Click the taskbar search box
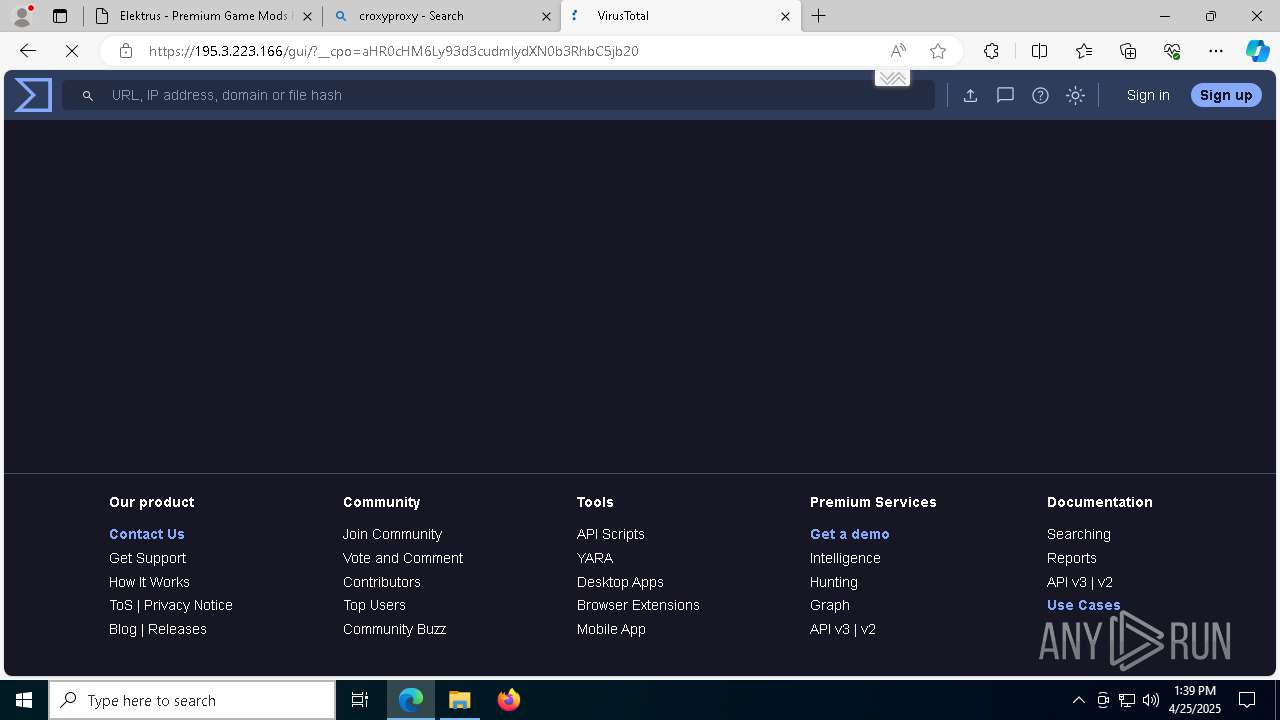 pyautogui.click(x=192, y=700)
